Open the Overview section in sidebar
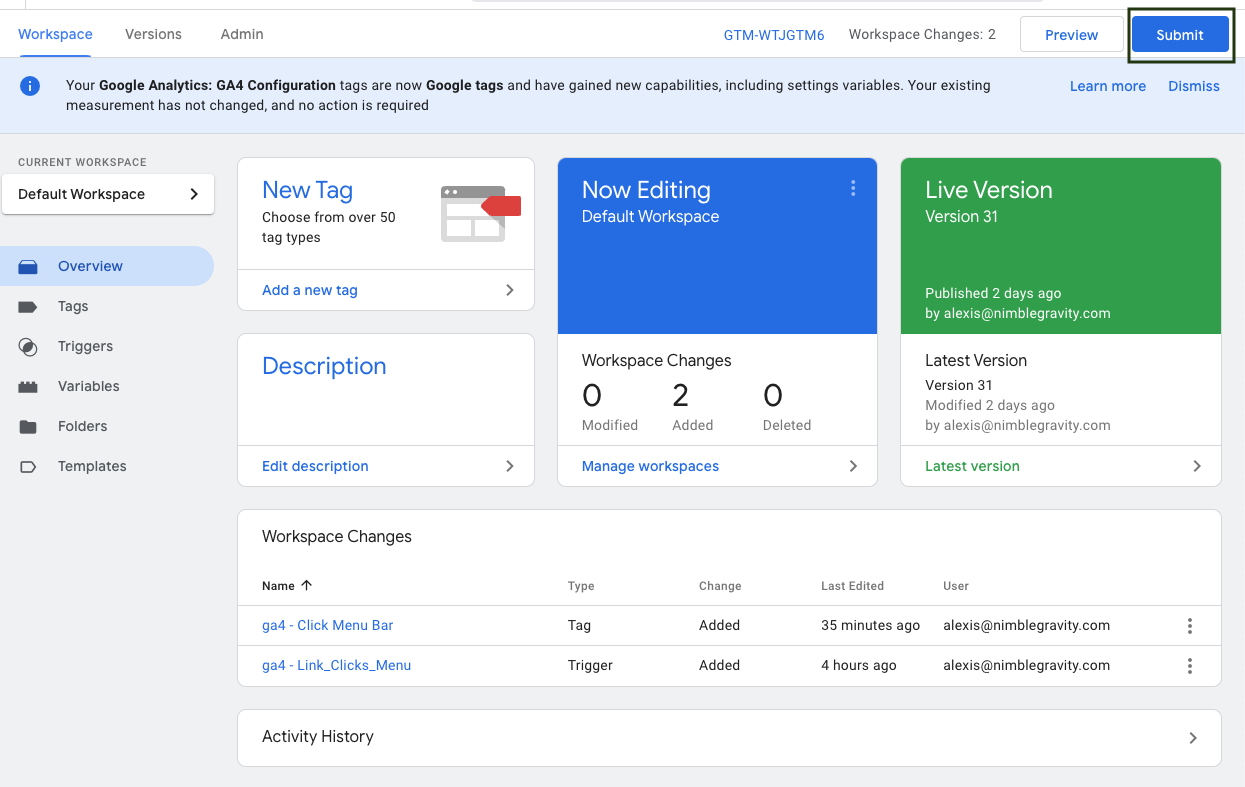Viewport: 1245px width, 787px height. click(107, 266)
